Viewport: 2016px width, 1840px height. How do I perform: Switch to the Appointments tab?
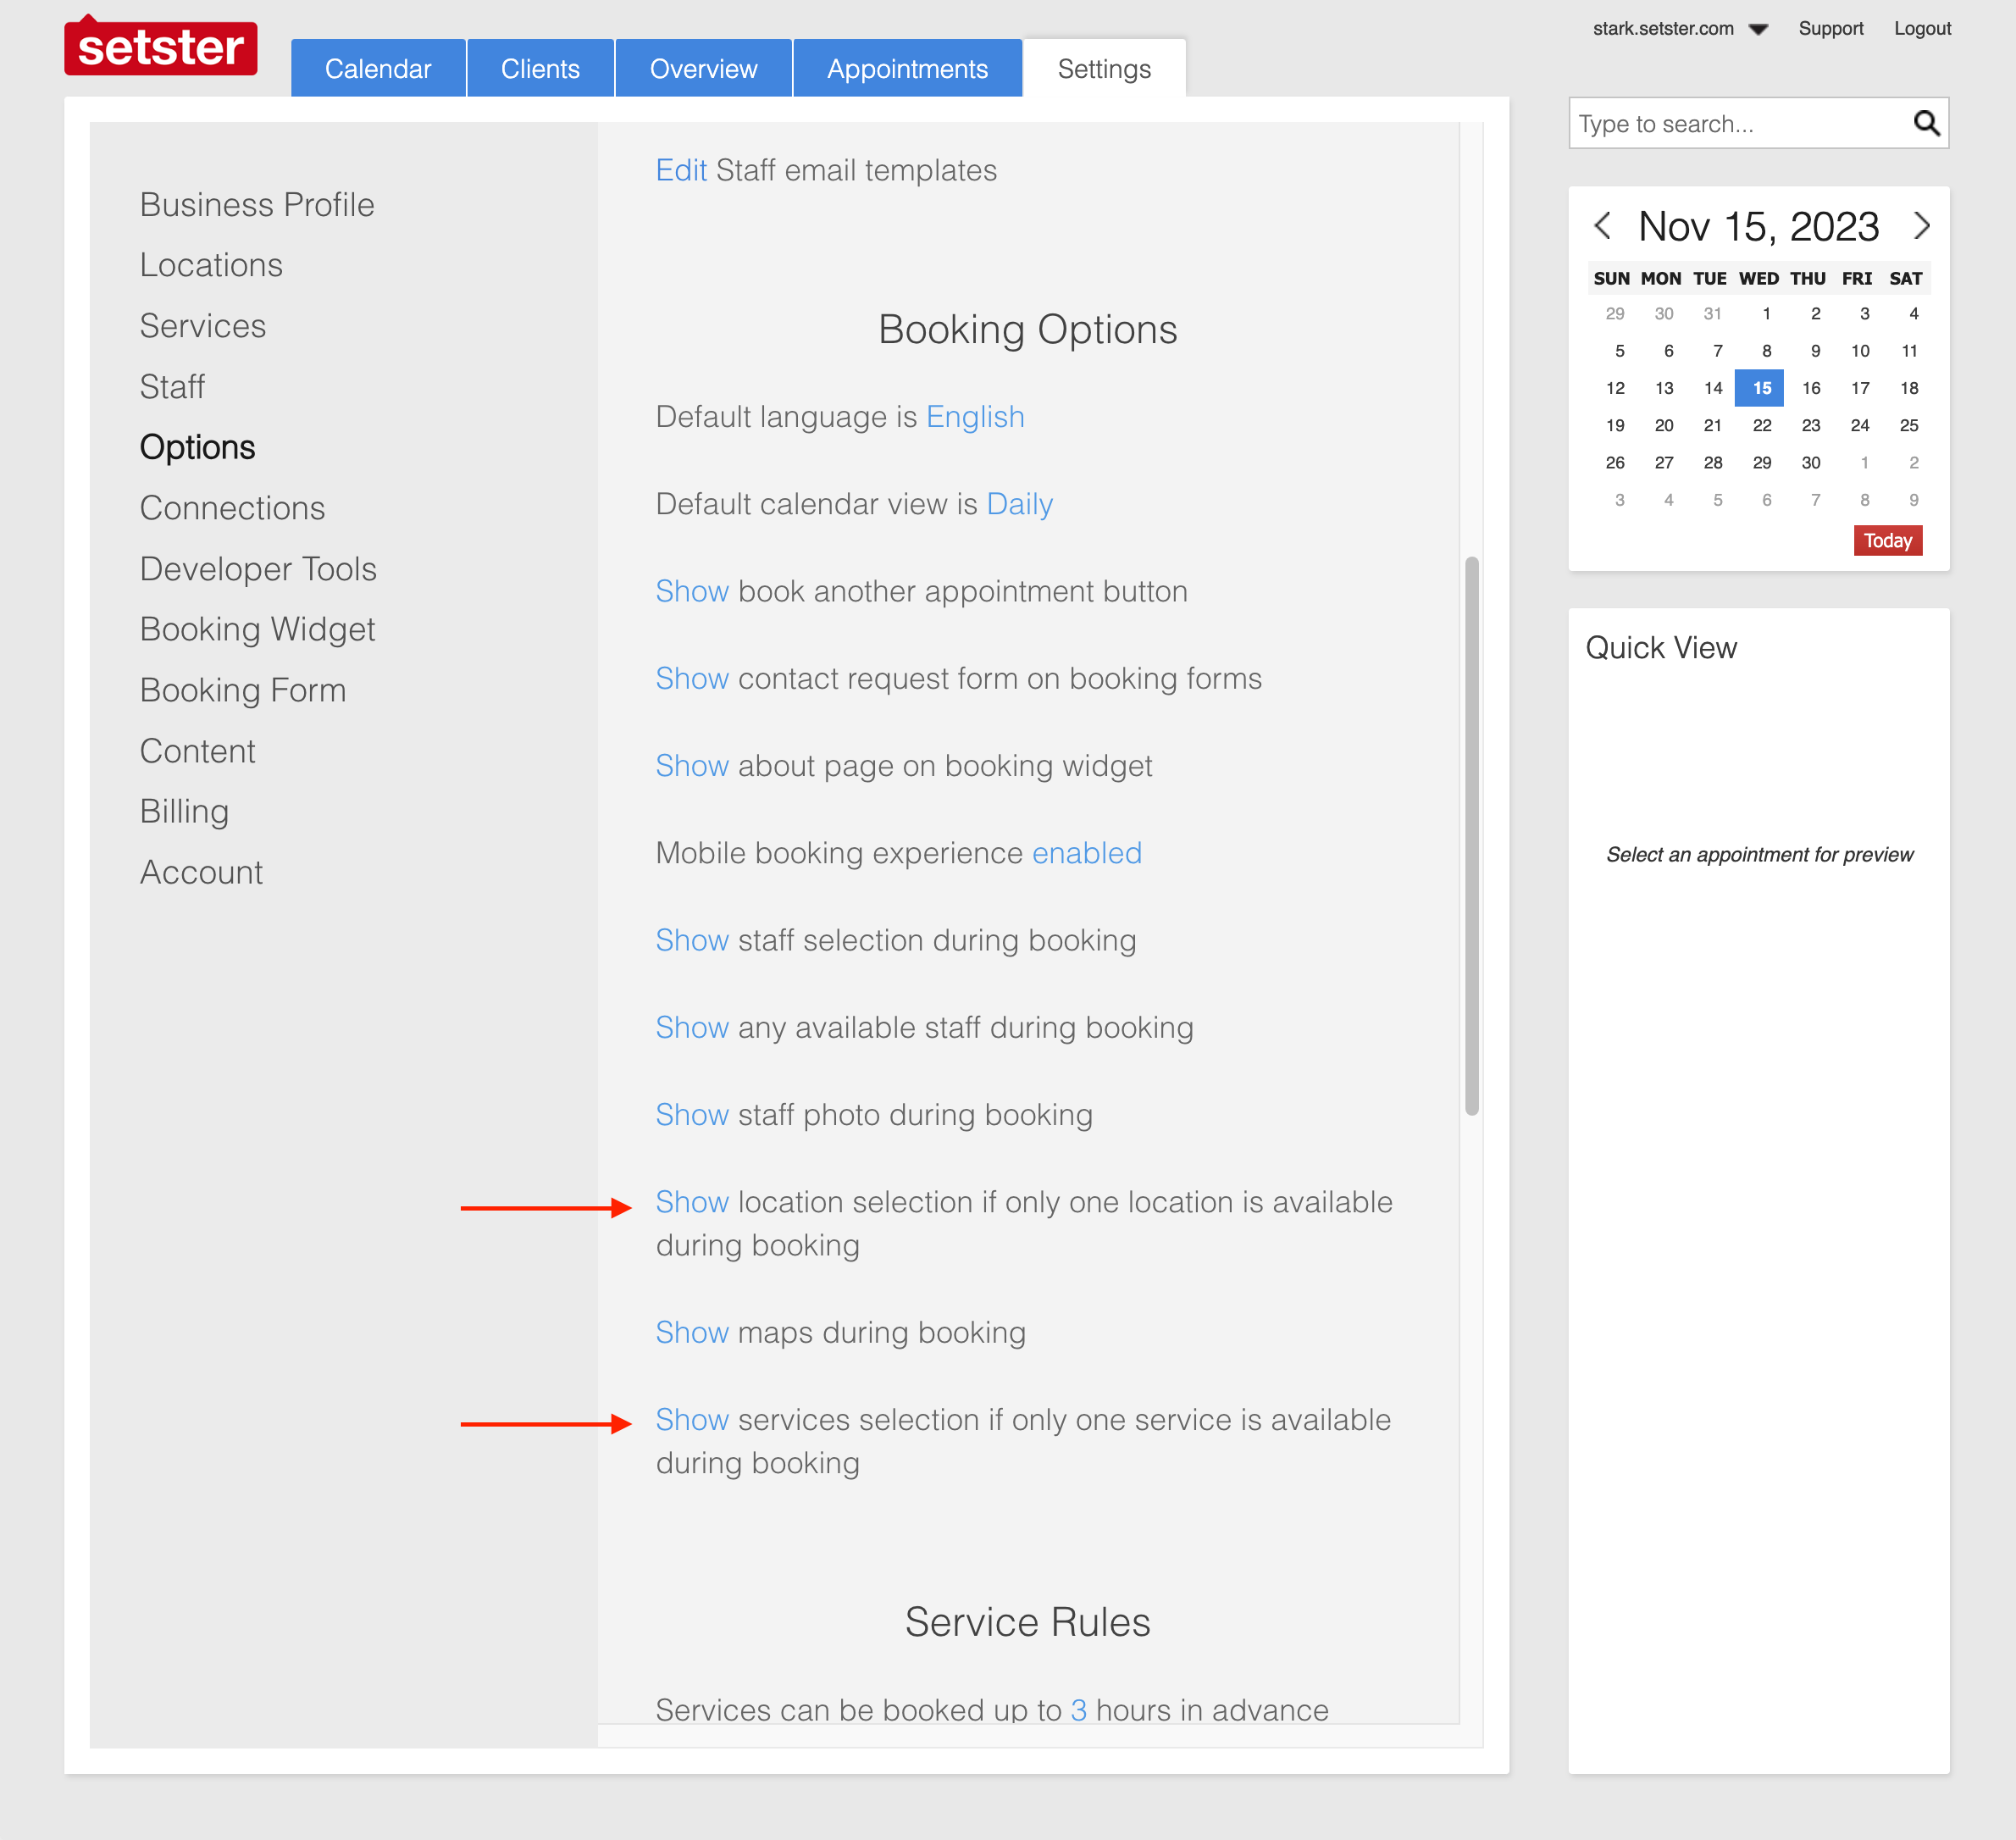pos(906,68)
